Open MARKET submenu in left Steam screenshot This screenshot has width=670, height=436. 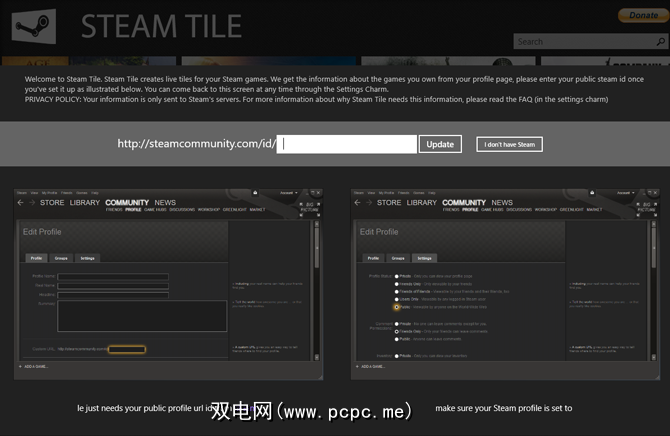pos(257,210)
